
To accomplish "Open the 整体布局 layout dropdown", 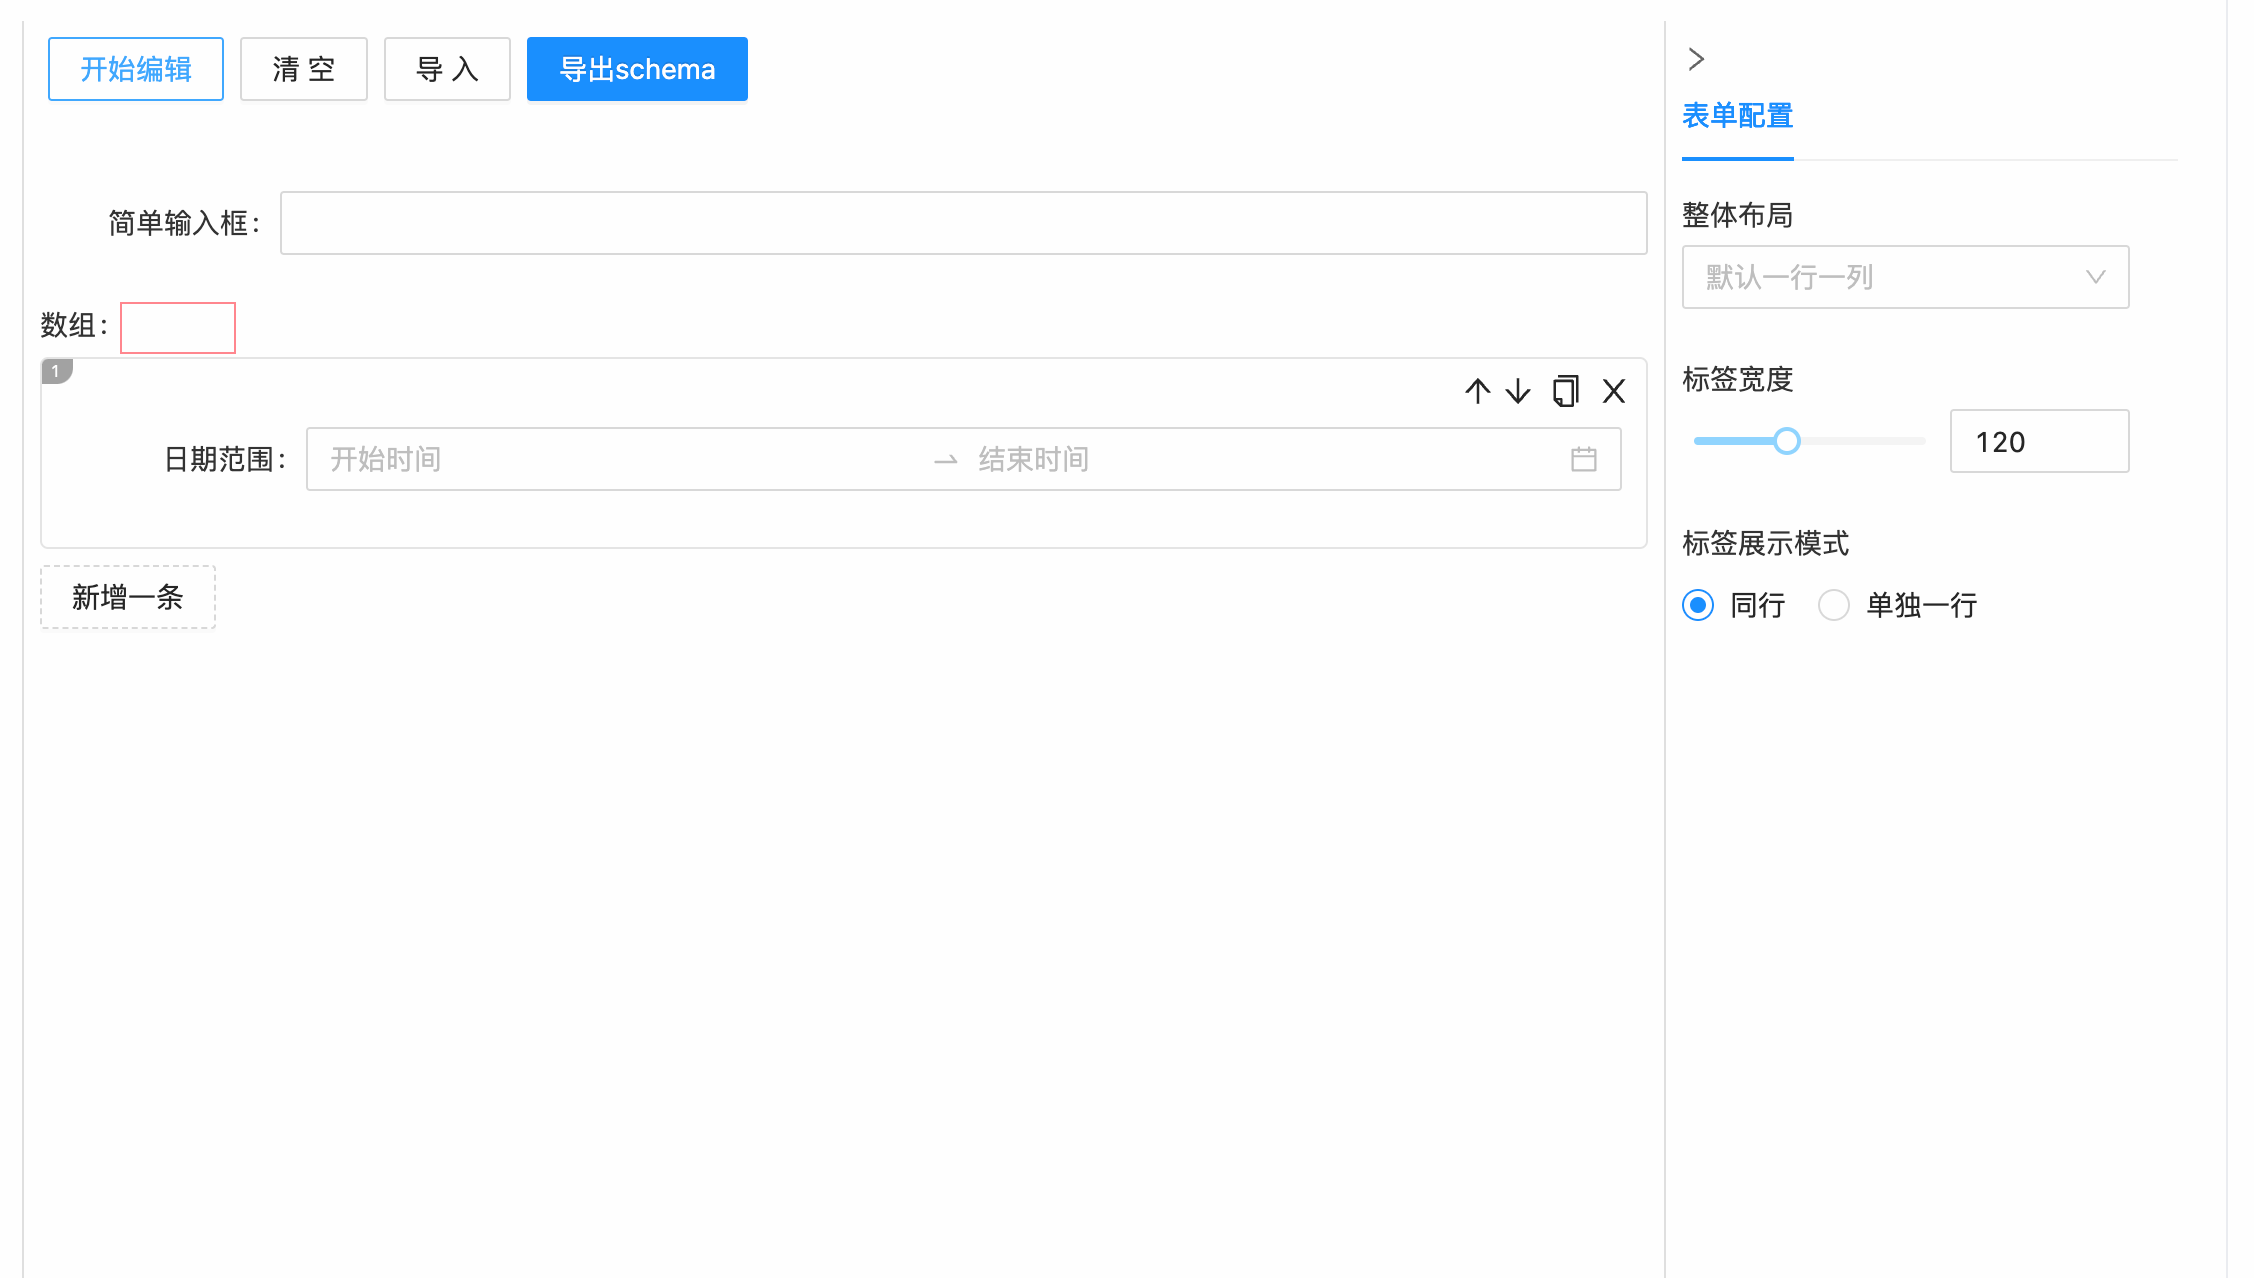I will [1904, 277].
